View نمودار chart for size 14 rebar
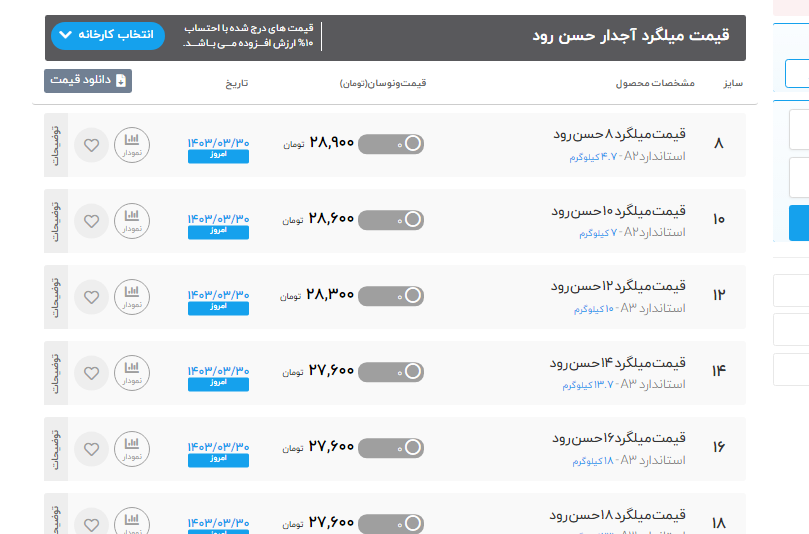Viewport: 809px width, 534px height. click(131, 373)
